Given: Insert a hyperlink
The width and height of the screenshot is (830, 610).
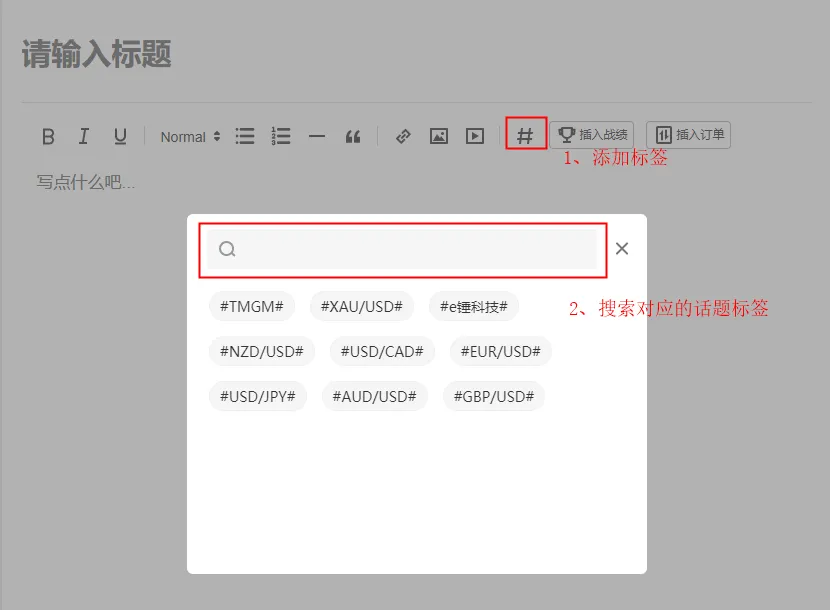Looking at the screenshot, I should [x=403, y=137].
